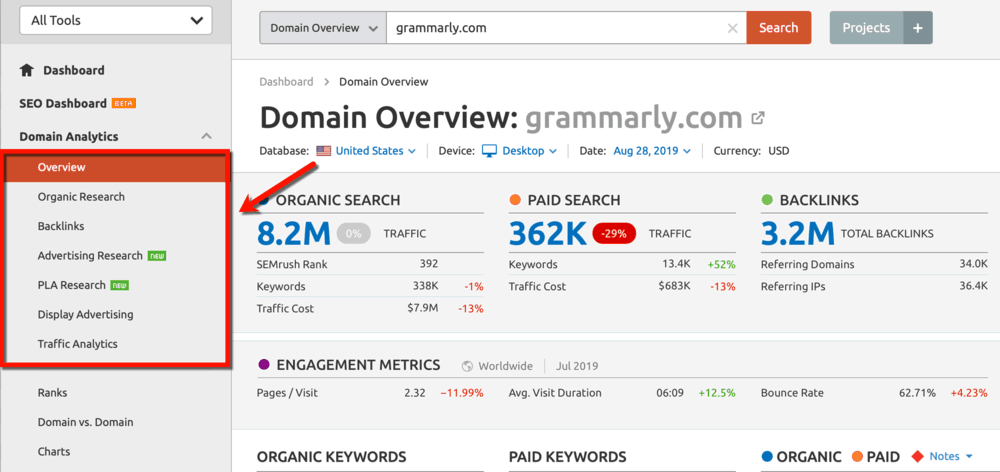Expand the Notes dropdown

click(x=951, y=457)
